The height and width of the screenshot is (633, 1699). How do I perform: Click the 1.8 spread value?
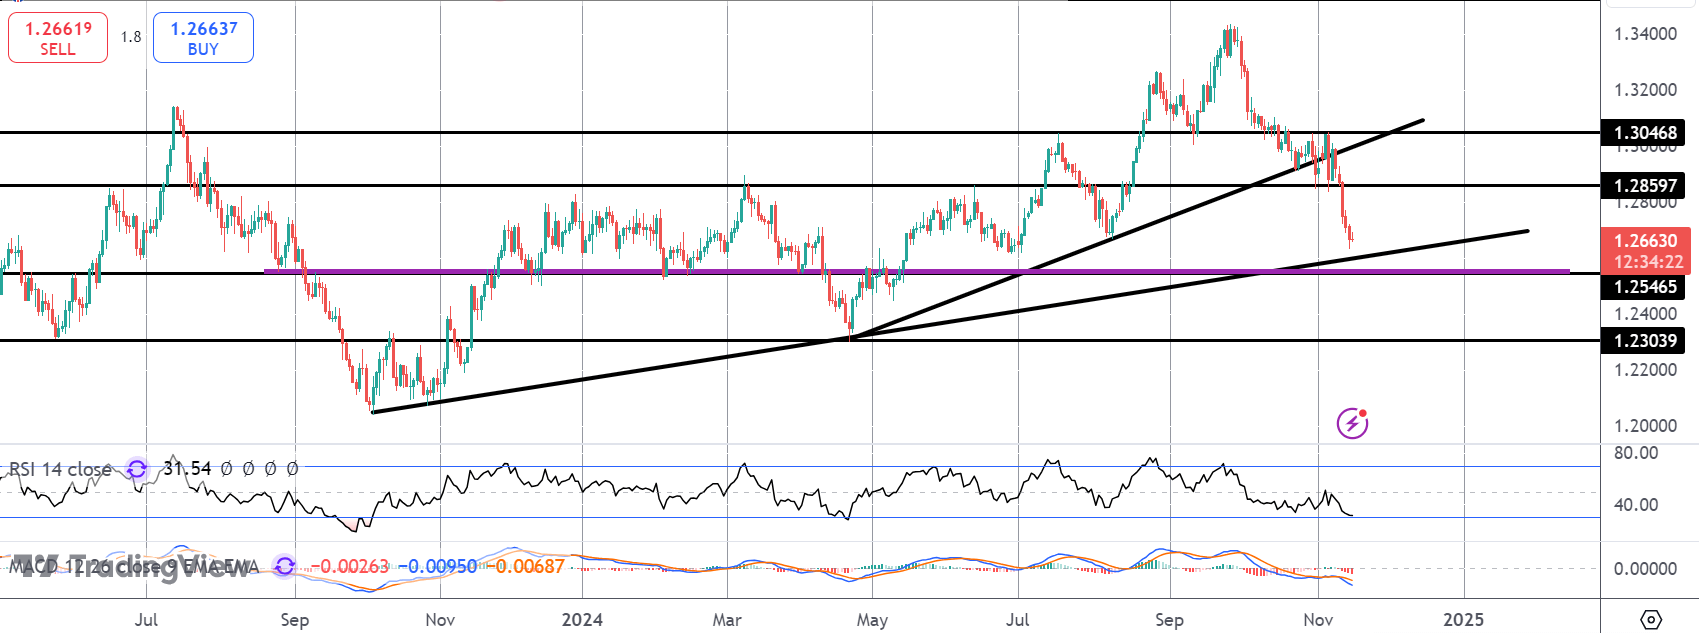131,37
